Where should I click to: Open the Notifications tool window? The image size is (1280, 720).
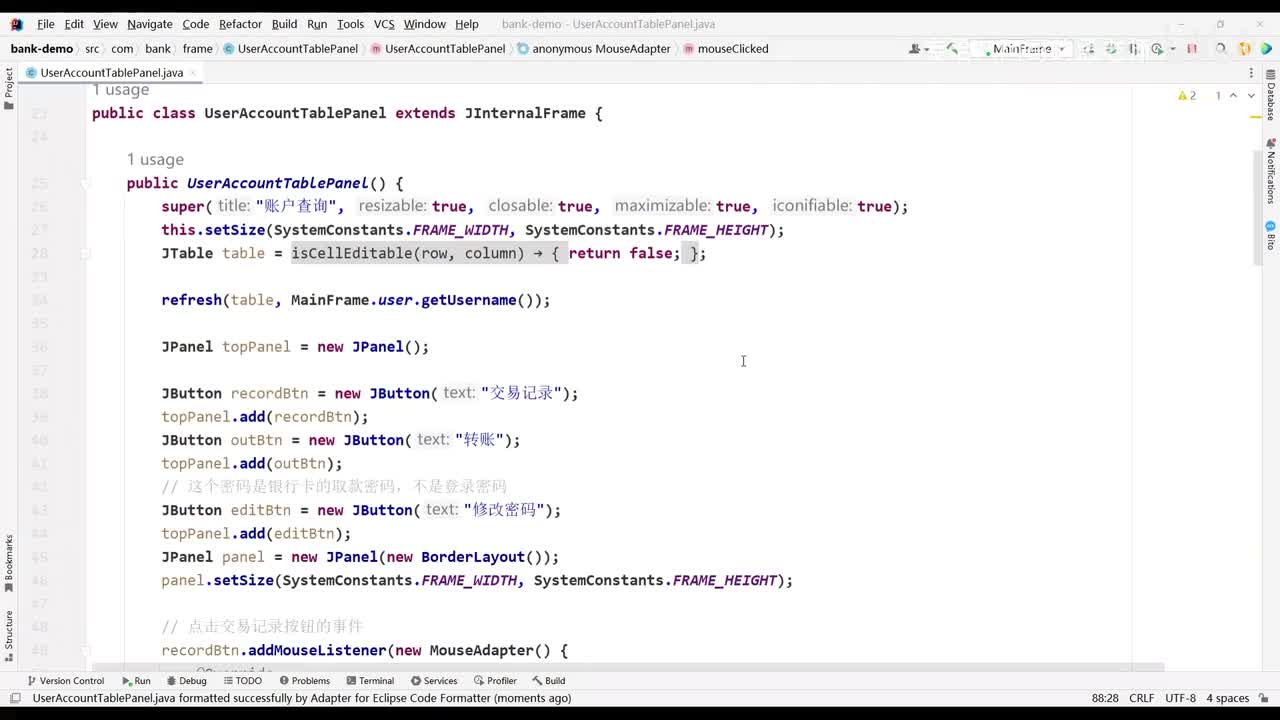pos(1271,170)
